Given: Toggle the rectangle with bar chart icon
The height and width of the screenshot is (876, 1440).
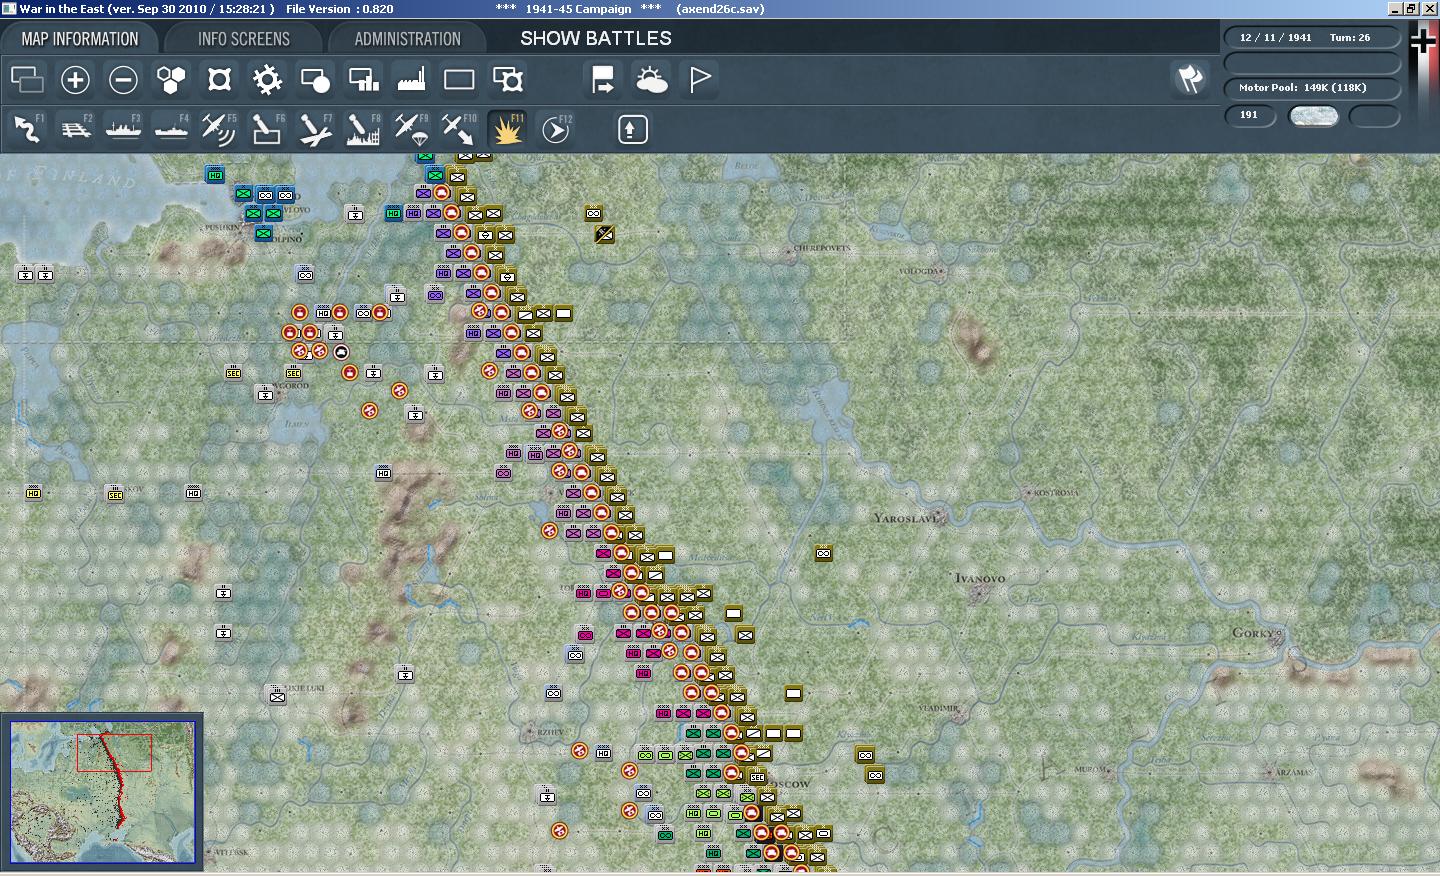Looking at the screenshot, I should [363, 80].
